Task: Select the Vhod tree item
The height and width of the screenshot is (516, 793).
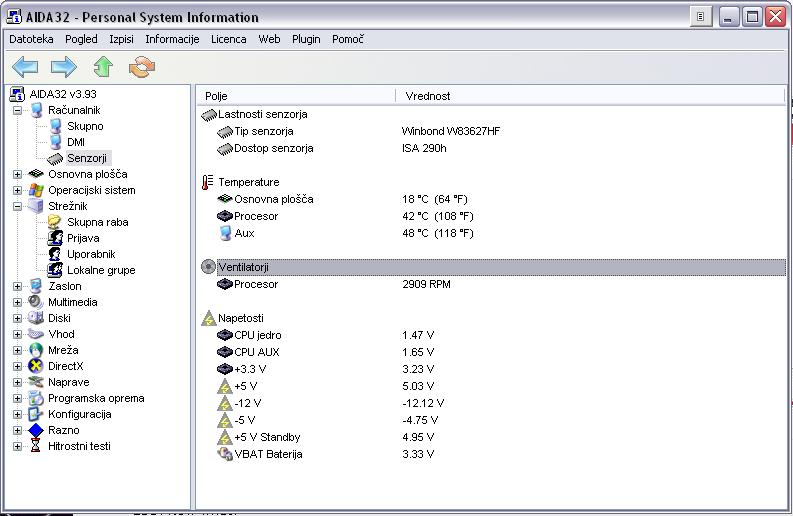Action: [61, 334]
